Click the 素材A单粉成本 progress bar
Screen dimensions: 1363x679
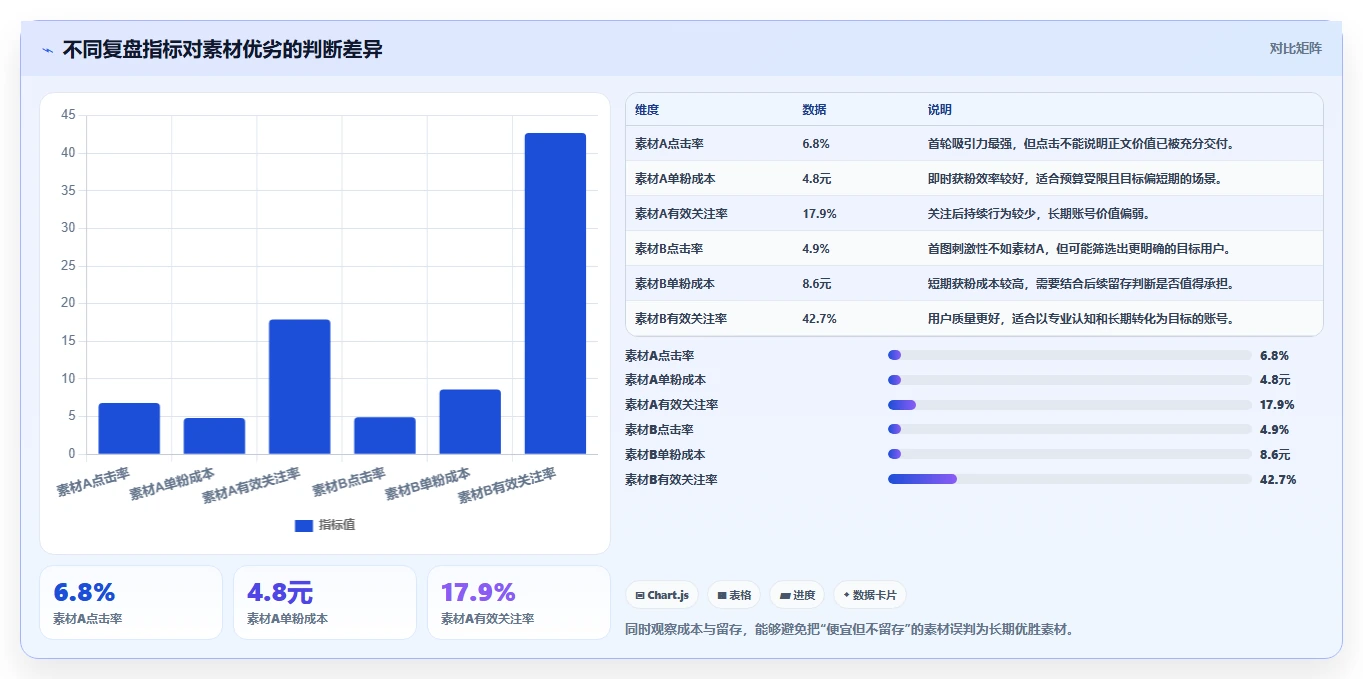click(x=1069, y=380)
